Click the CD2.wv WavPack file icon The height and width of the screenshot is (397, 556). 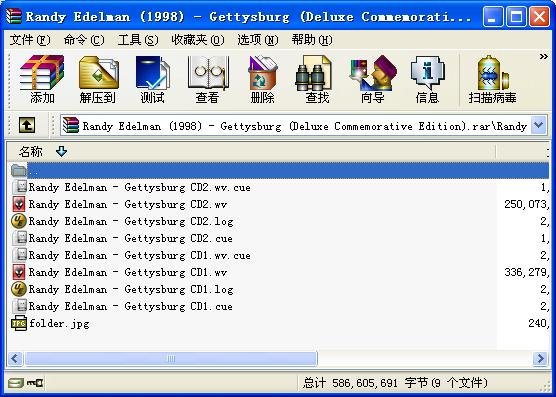[x=19, y=205]
